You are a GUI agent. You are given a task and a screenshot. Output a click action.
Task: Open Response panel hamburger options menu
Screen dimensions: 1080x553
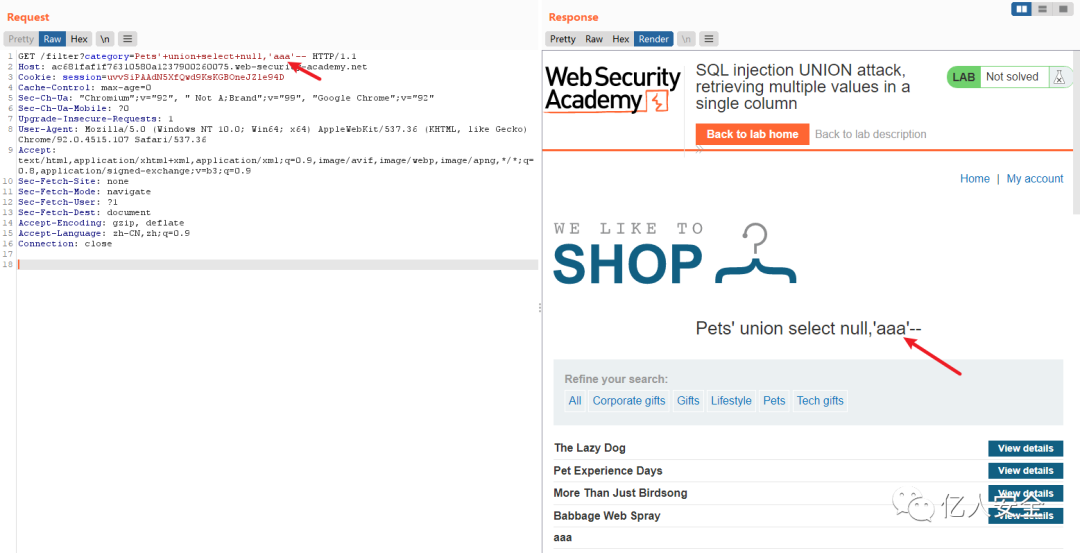709,39
